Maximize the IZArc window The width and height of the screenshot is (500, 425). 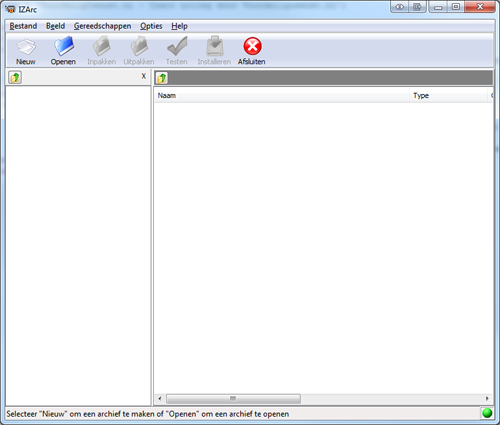click(456, 7)
